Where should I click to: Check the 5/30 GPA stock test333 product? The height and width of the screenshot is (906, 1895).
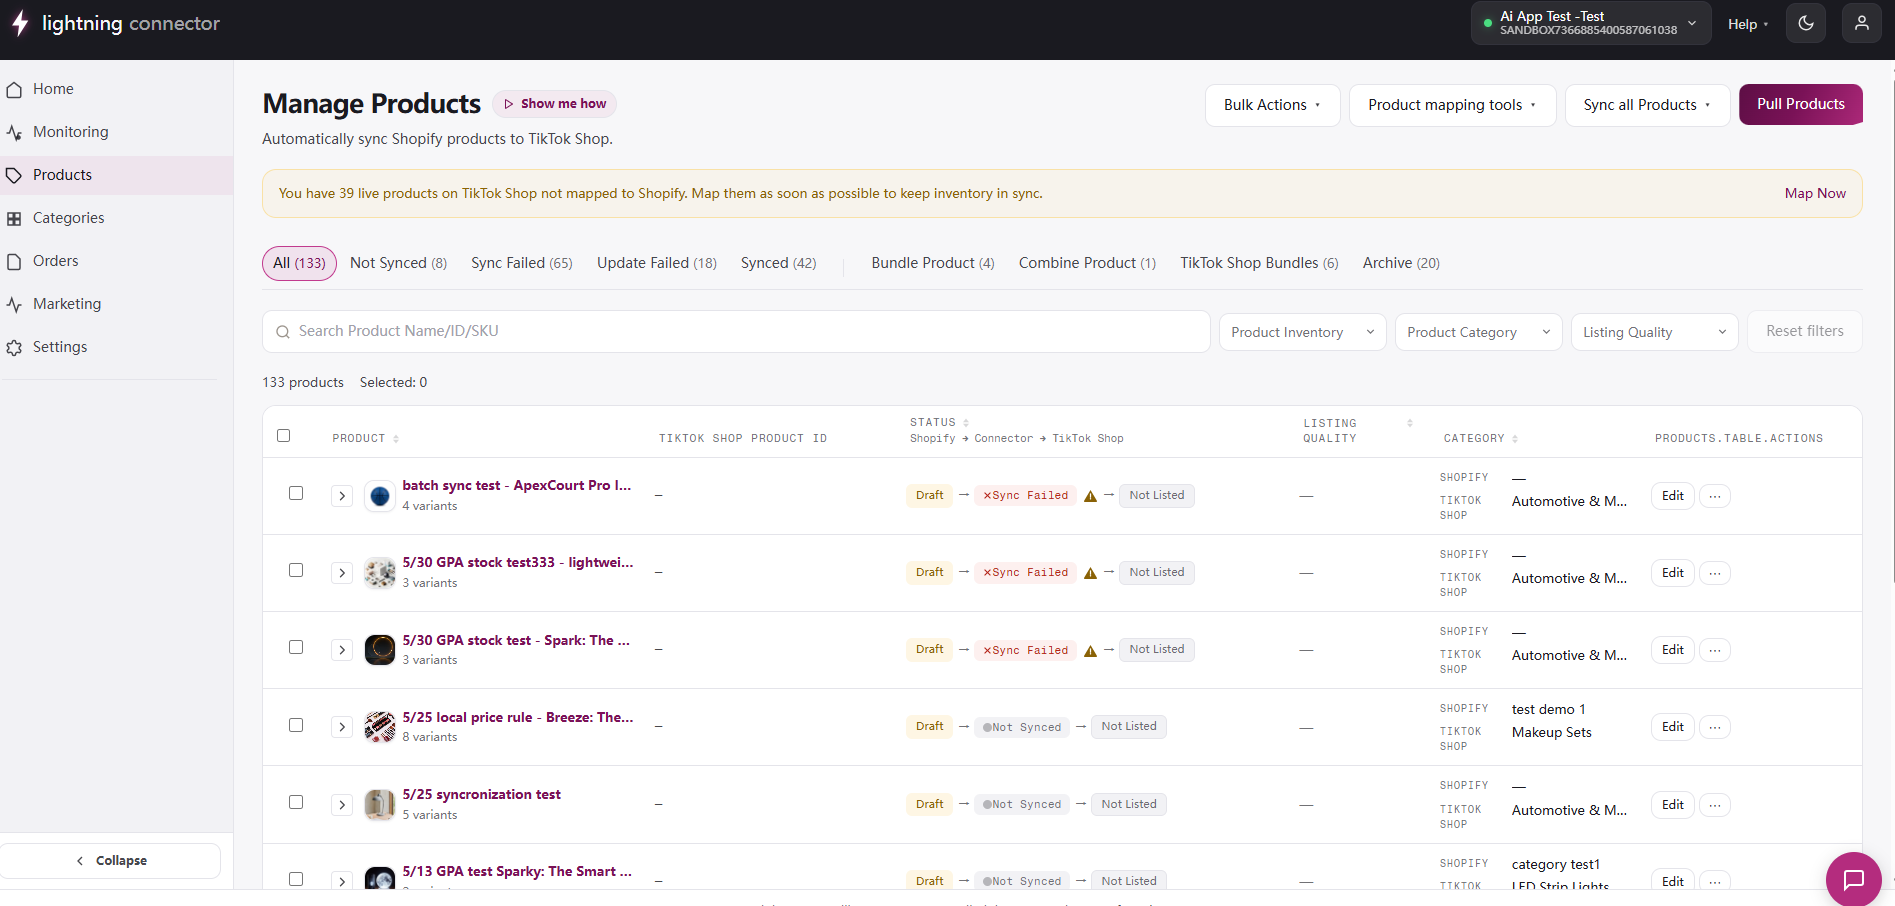[x=296, y=570]
